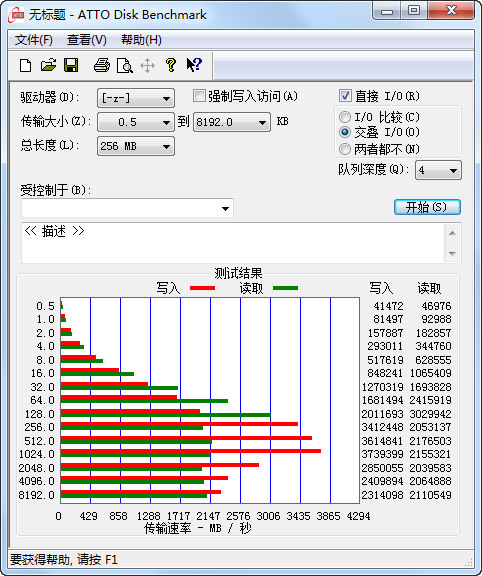The width and height of the screenshot is (482, 576).
Task: Open the 256 MB total length dropdown
Action: 136,146
